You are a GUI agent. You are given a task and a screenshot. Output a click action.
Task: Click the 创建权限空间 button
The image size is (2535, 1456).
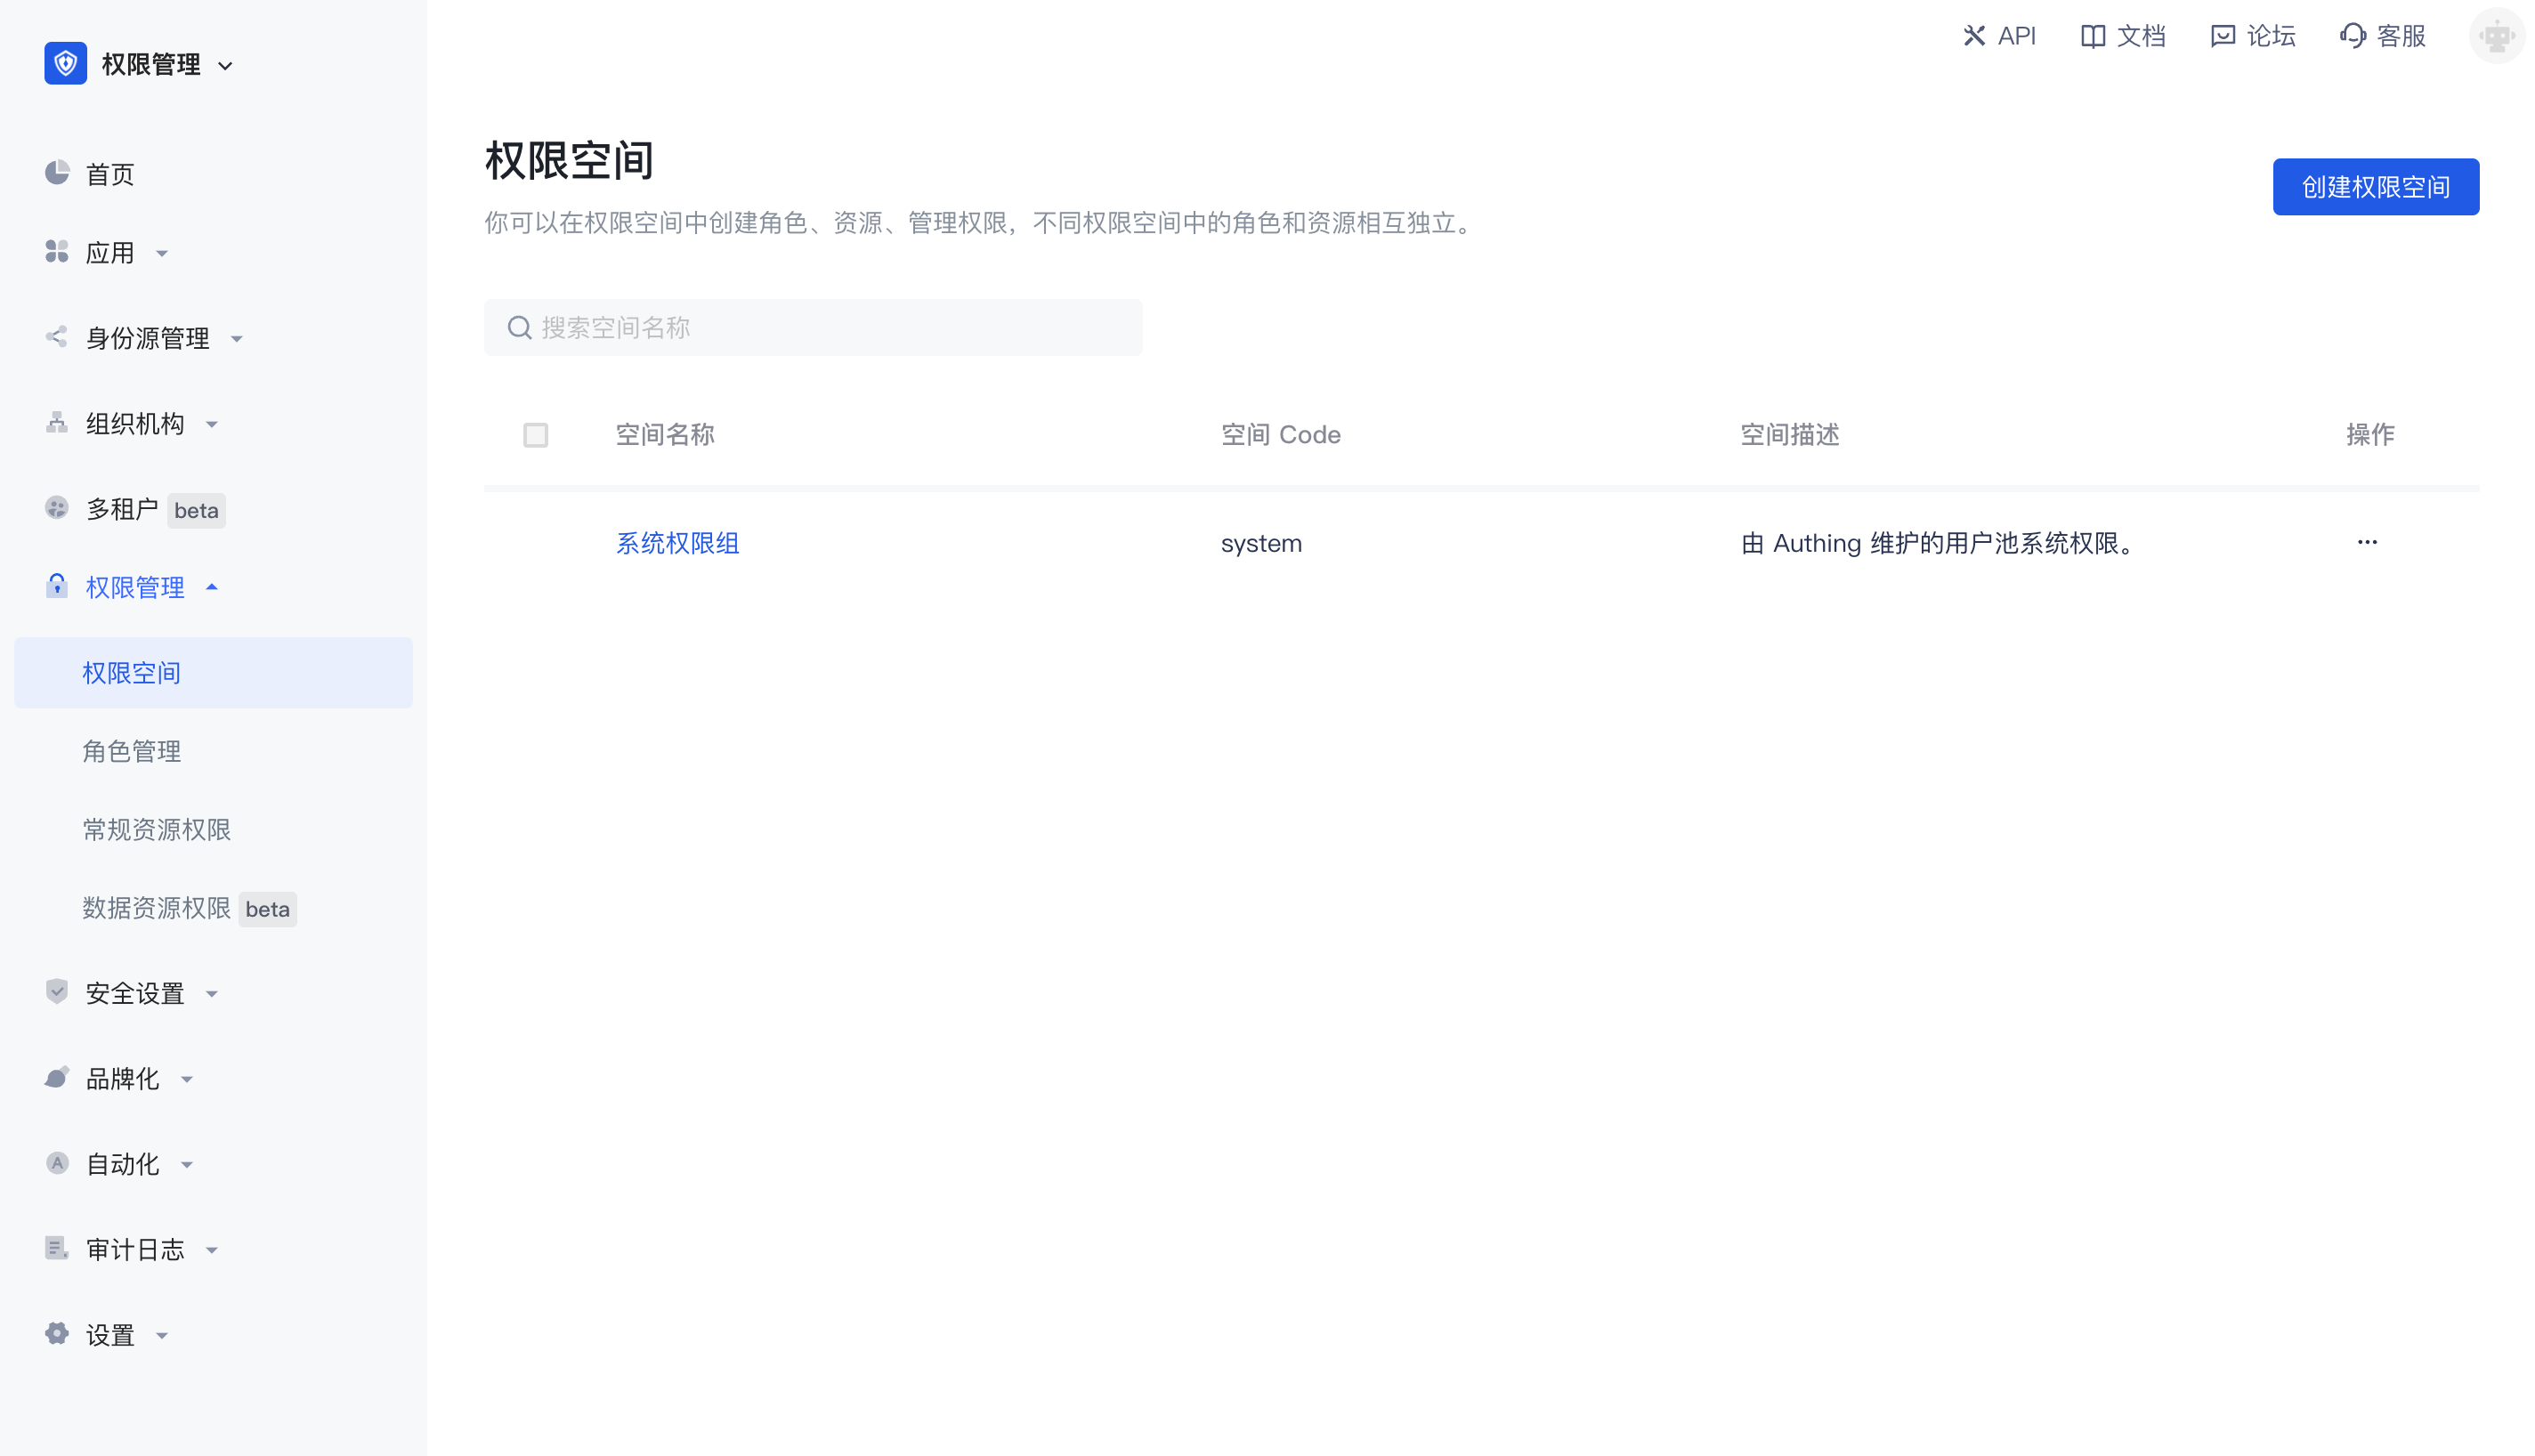(x=2376, y=187)
